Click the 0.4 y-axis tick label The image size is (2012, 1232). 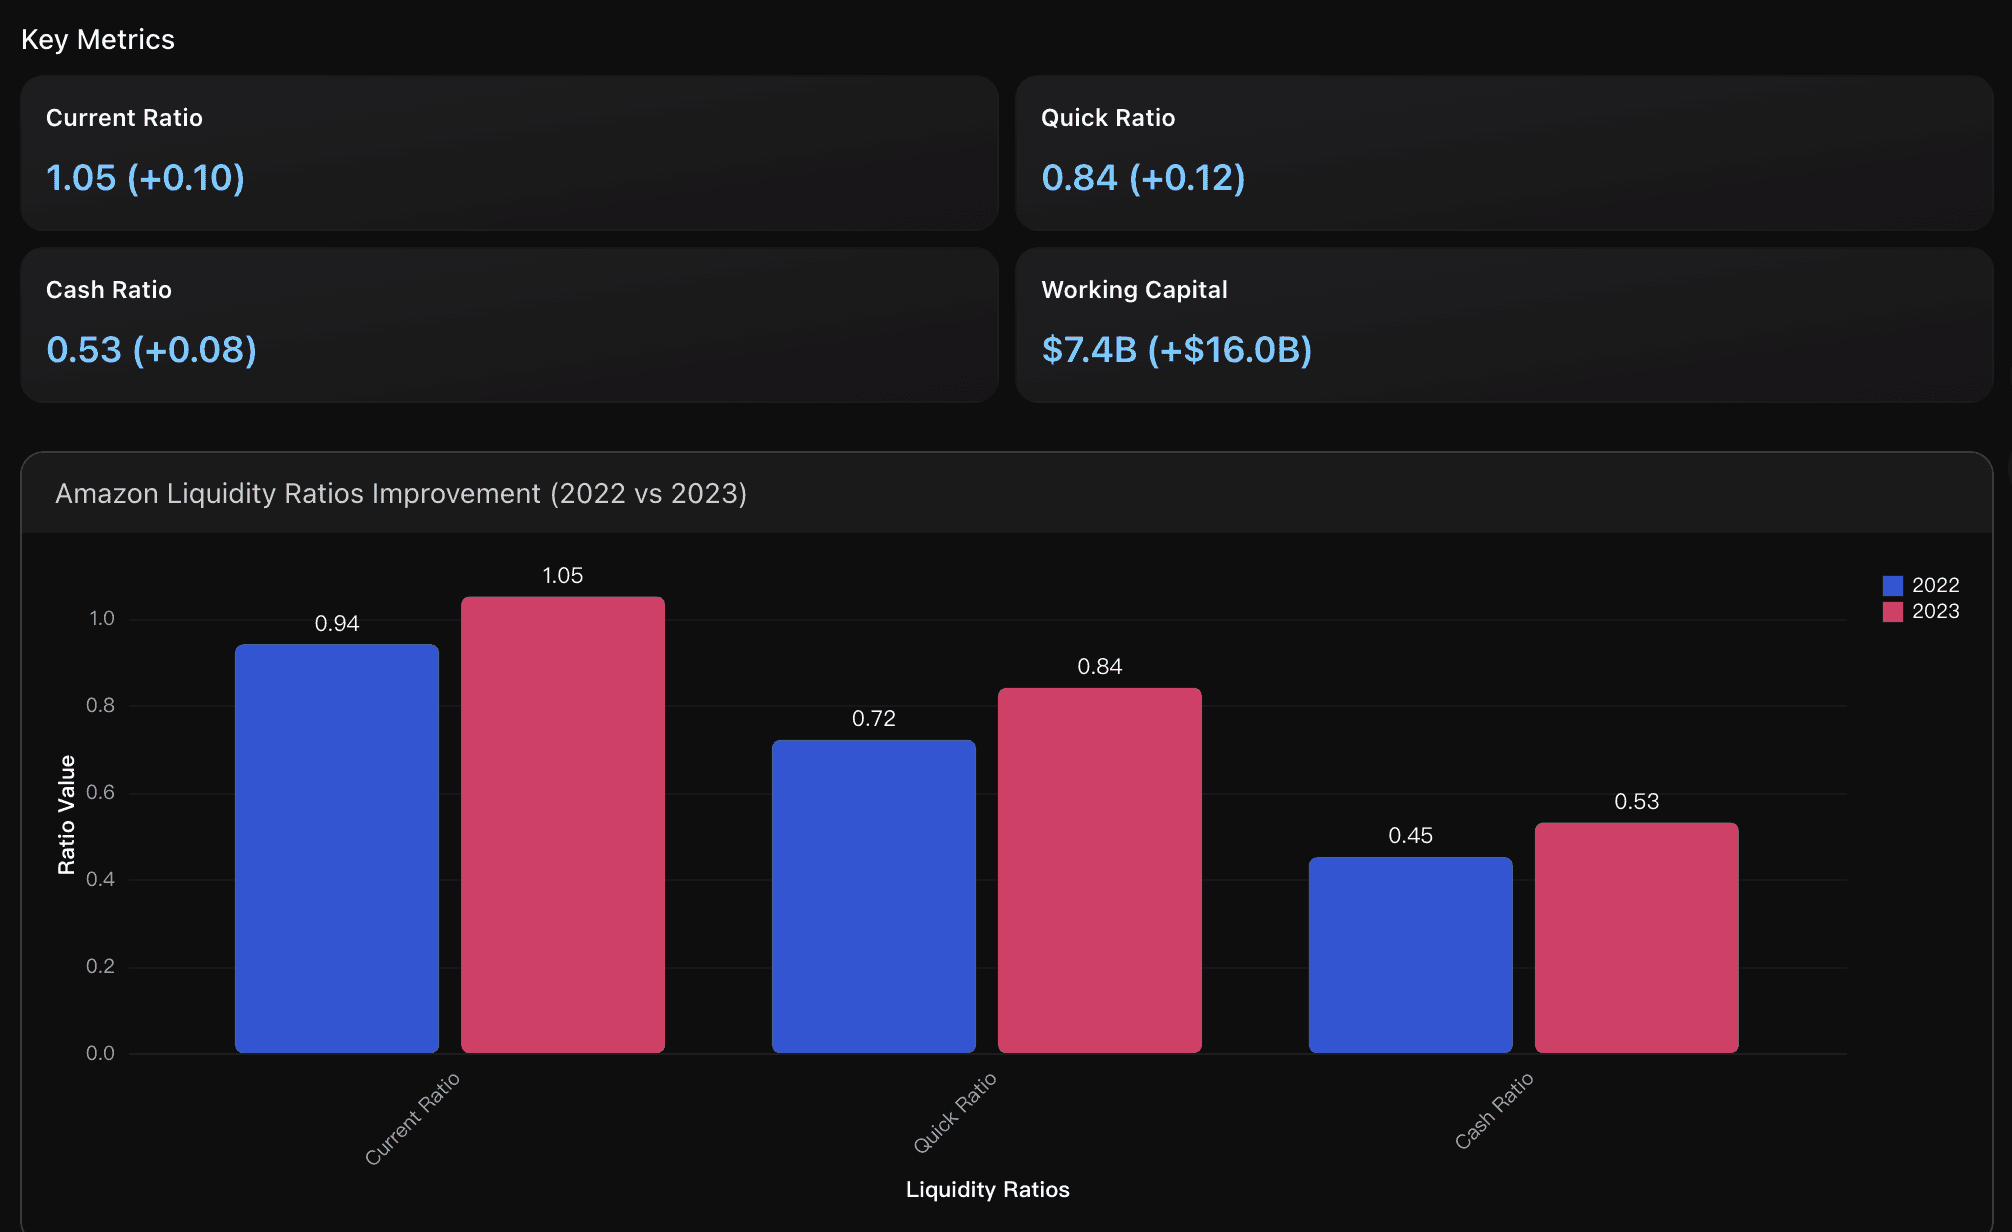coord(101,880)
